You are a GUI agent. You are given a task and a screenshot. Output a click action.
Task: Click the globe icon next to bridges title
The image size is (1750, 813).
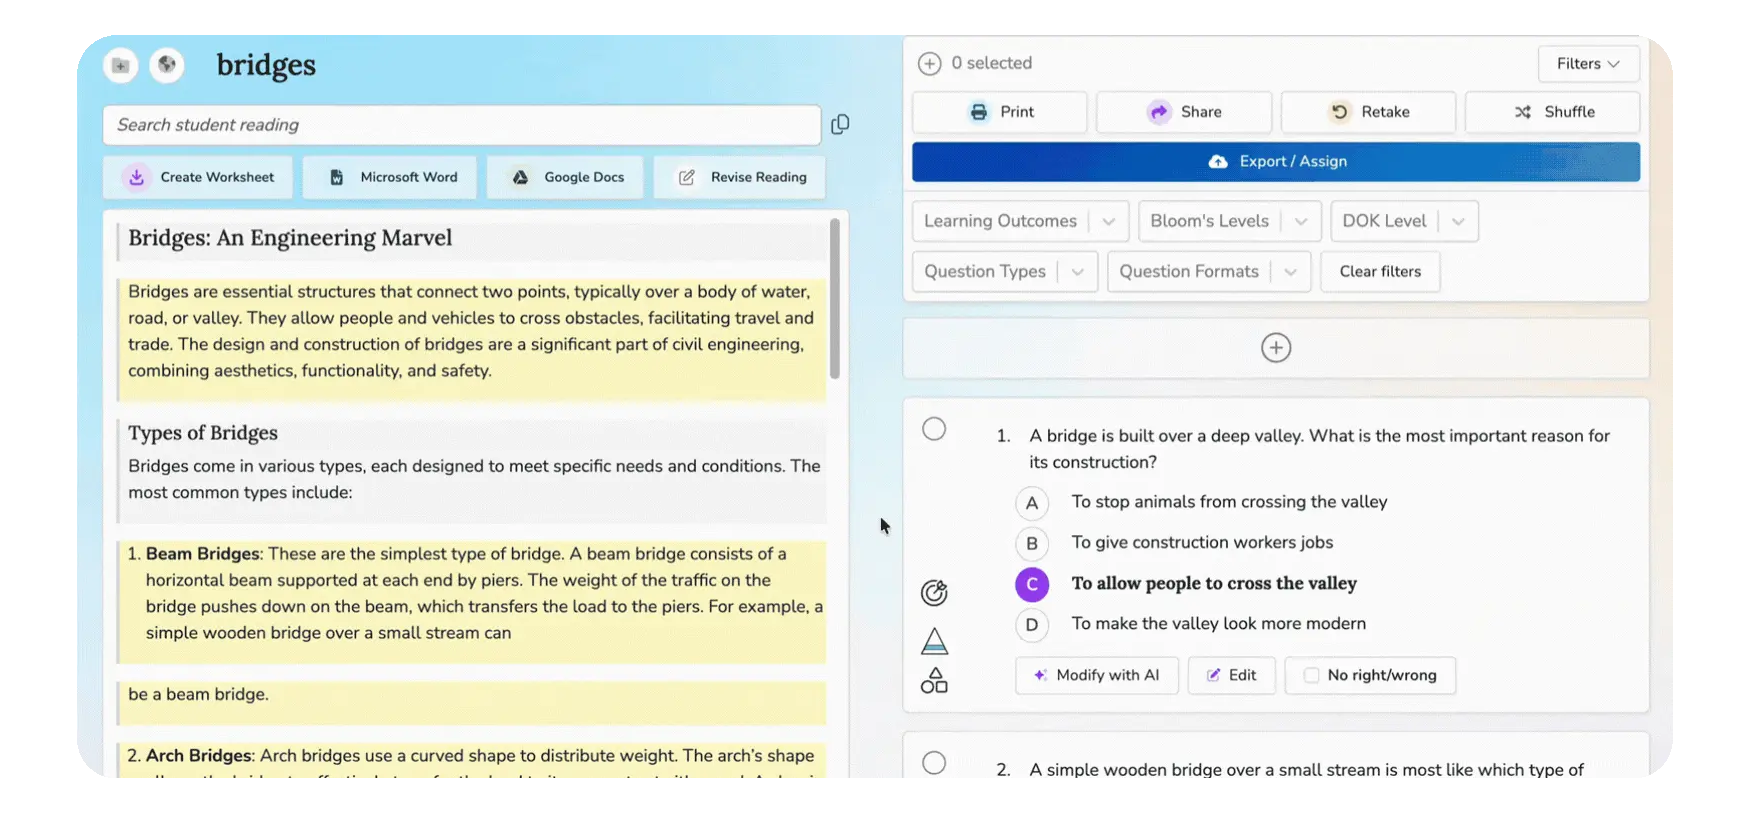tap(167, 65)
